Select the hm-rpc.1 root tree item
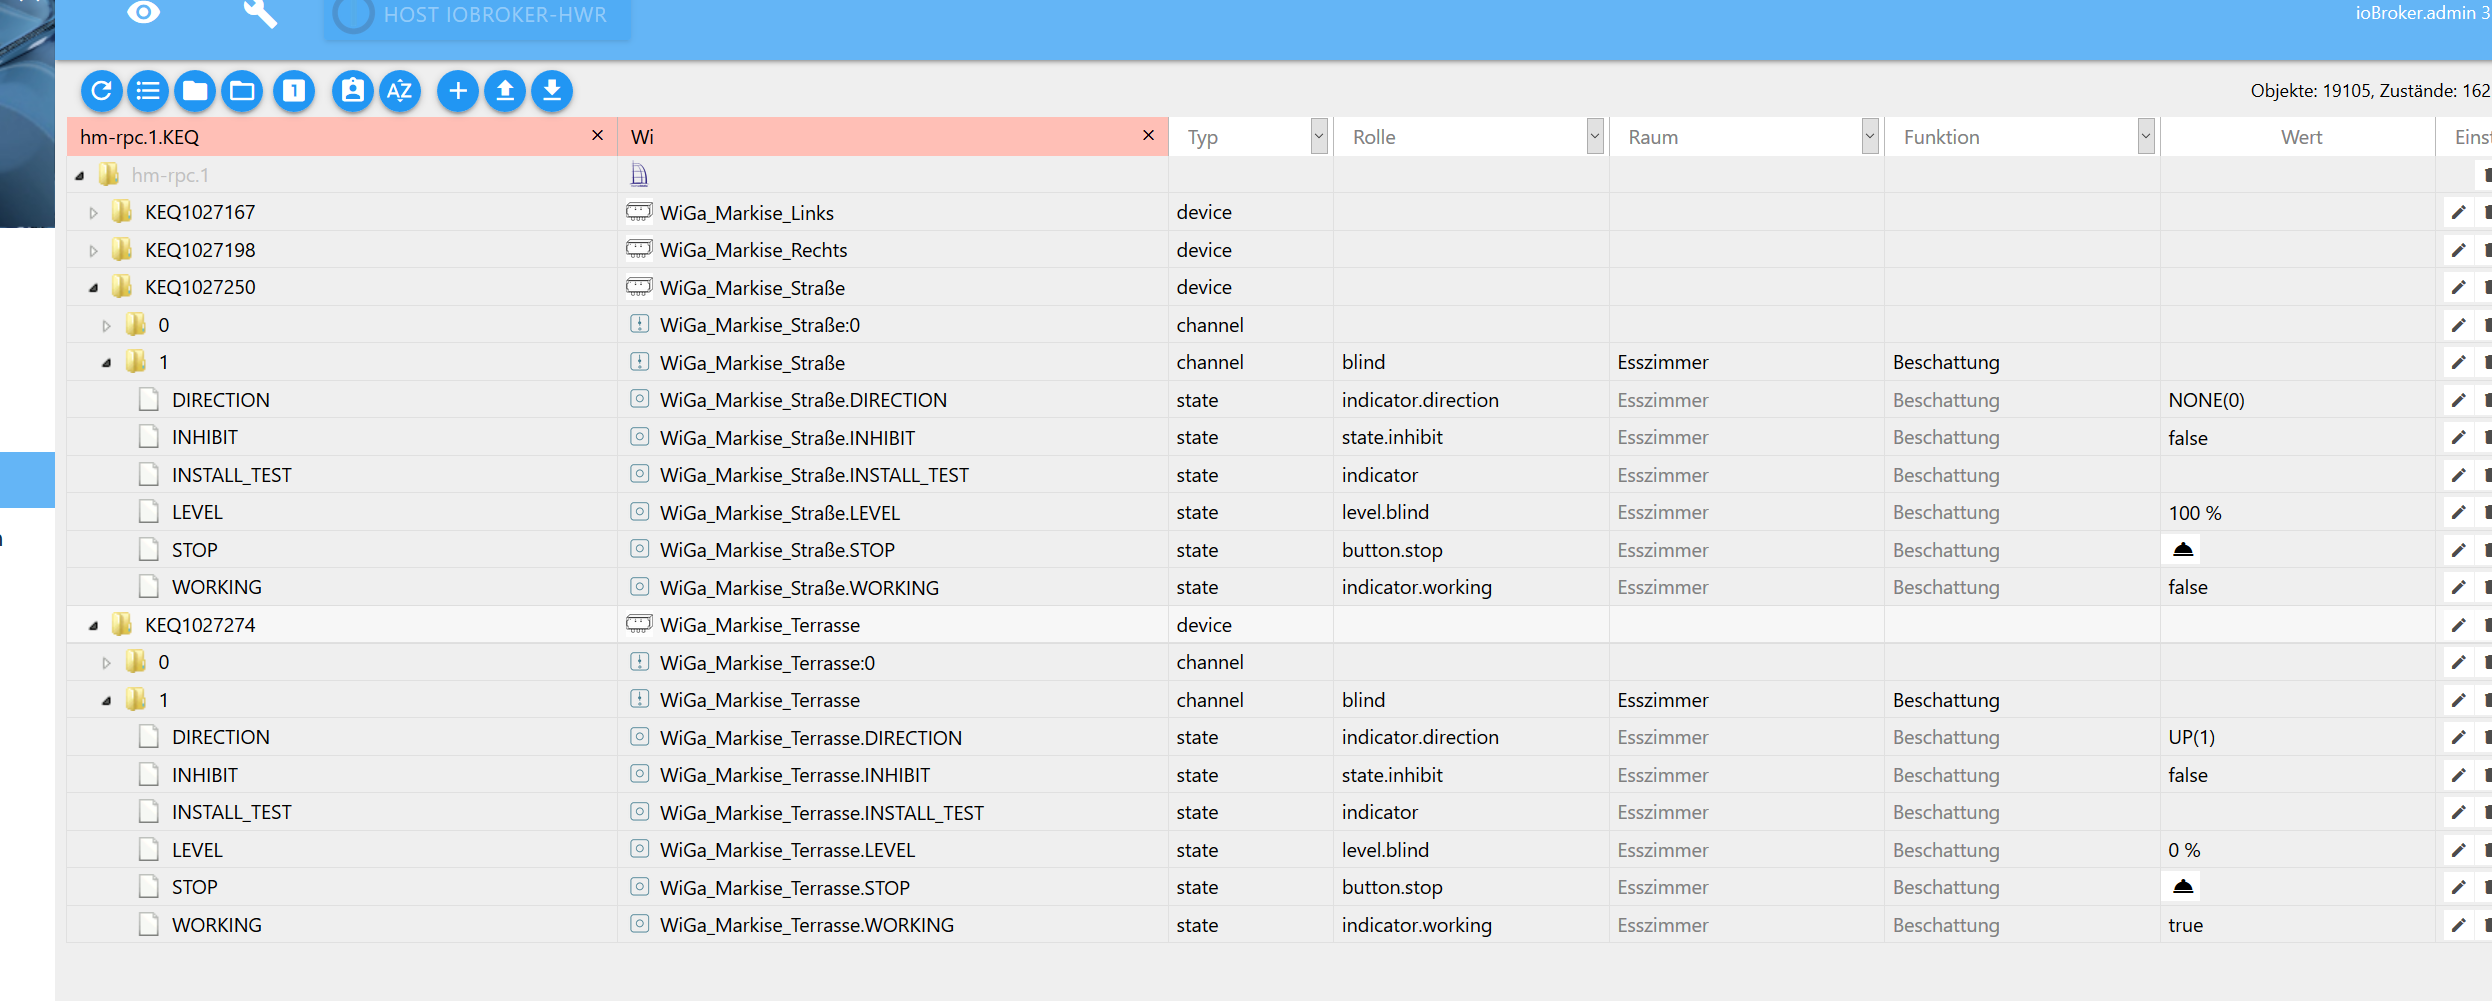Screen dimensions: 2492x1001 pyautogui.click(x=170, y=175)
